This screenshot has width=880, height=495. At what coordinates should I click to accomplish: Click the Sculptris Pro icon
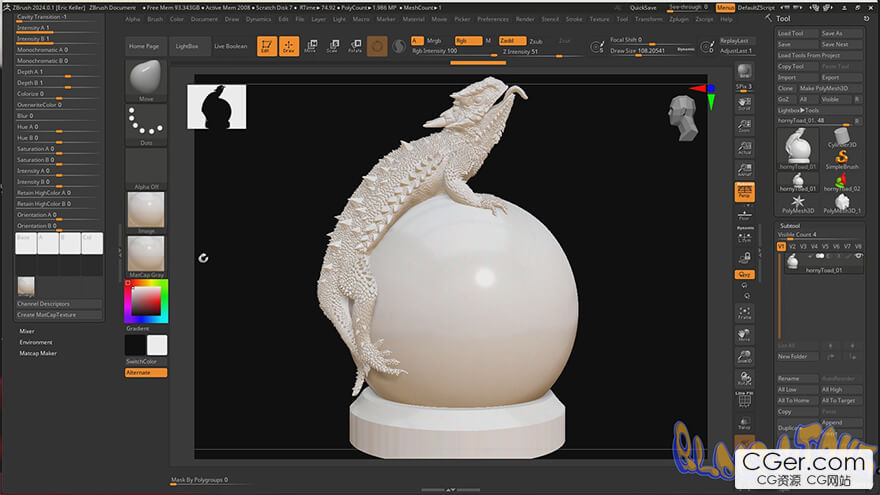pyautogui.click(x=398, y=46)
